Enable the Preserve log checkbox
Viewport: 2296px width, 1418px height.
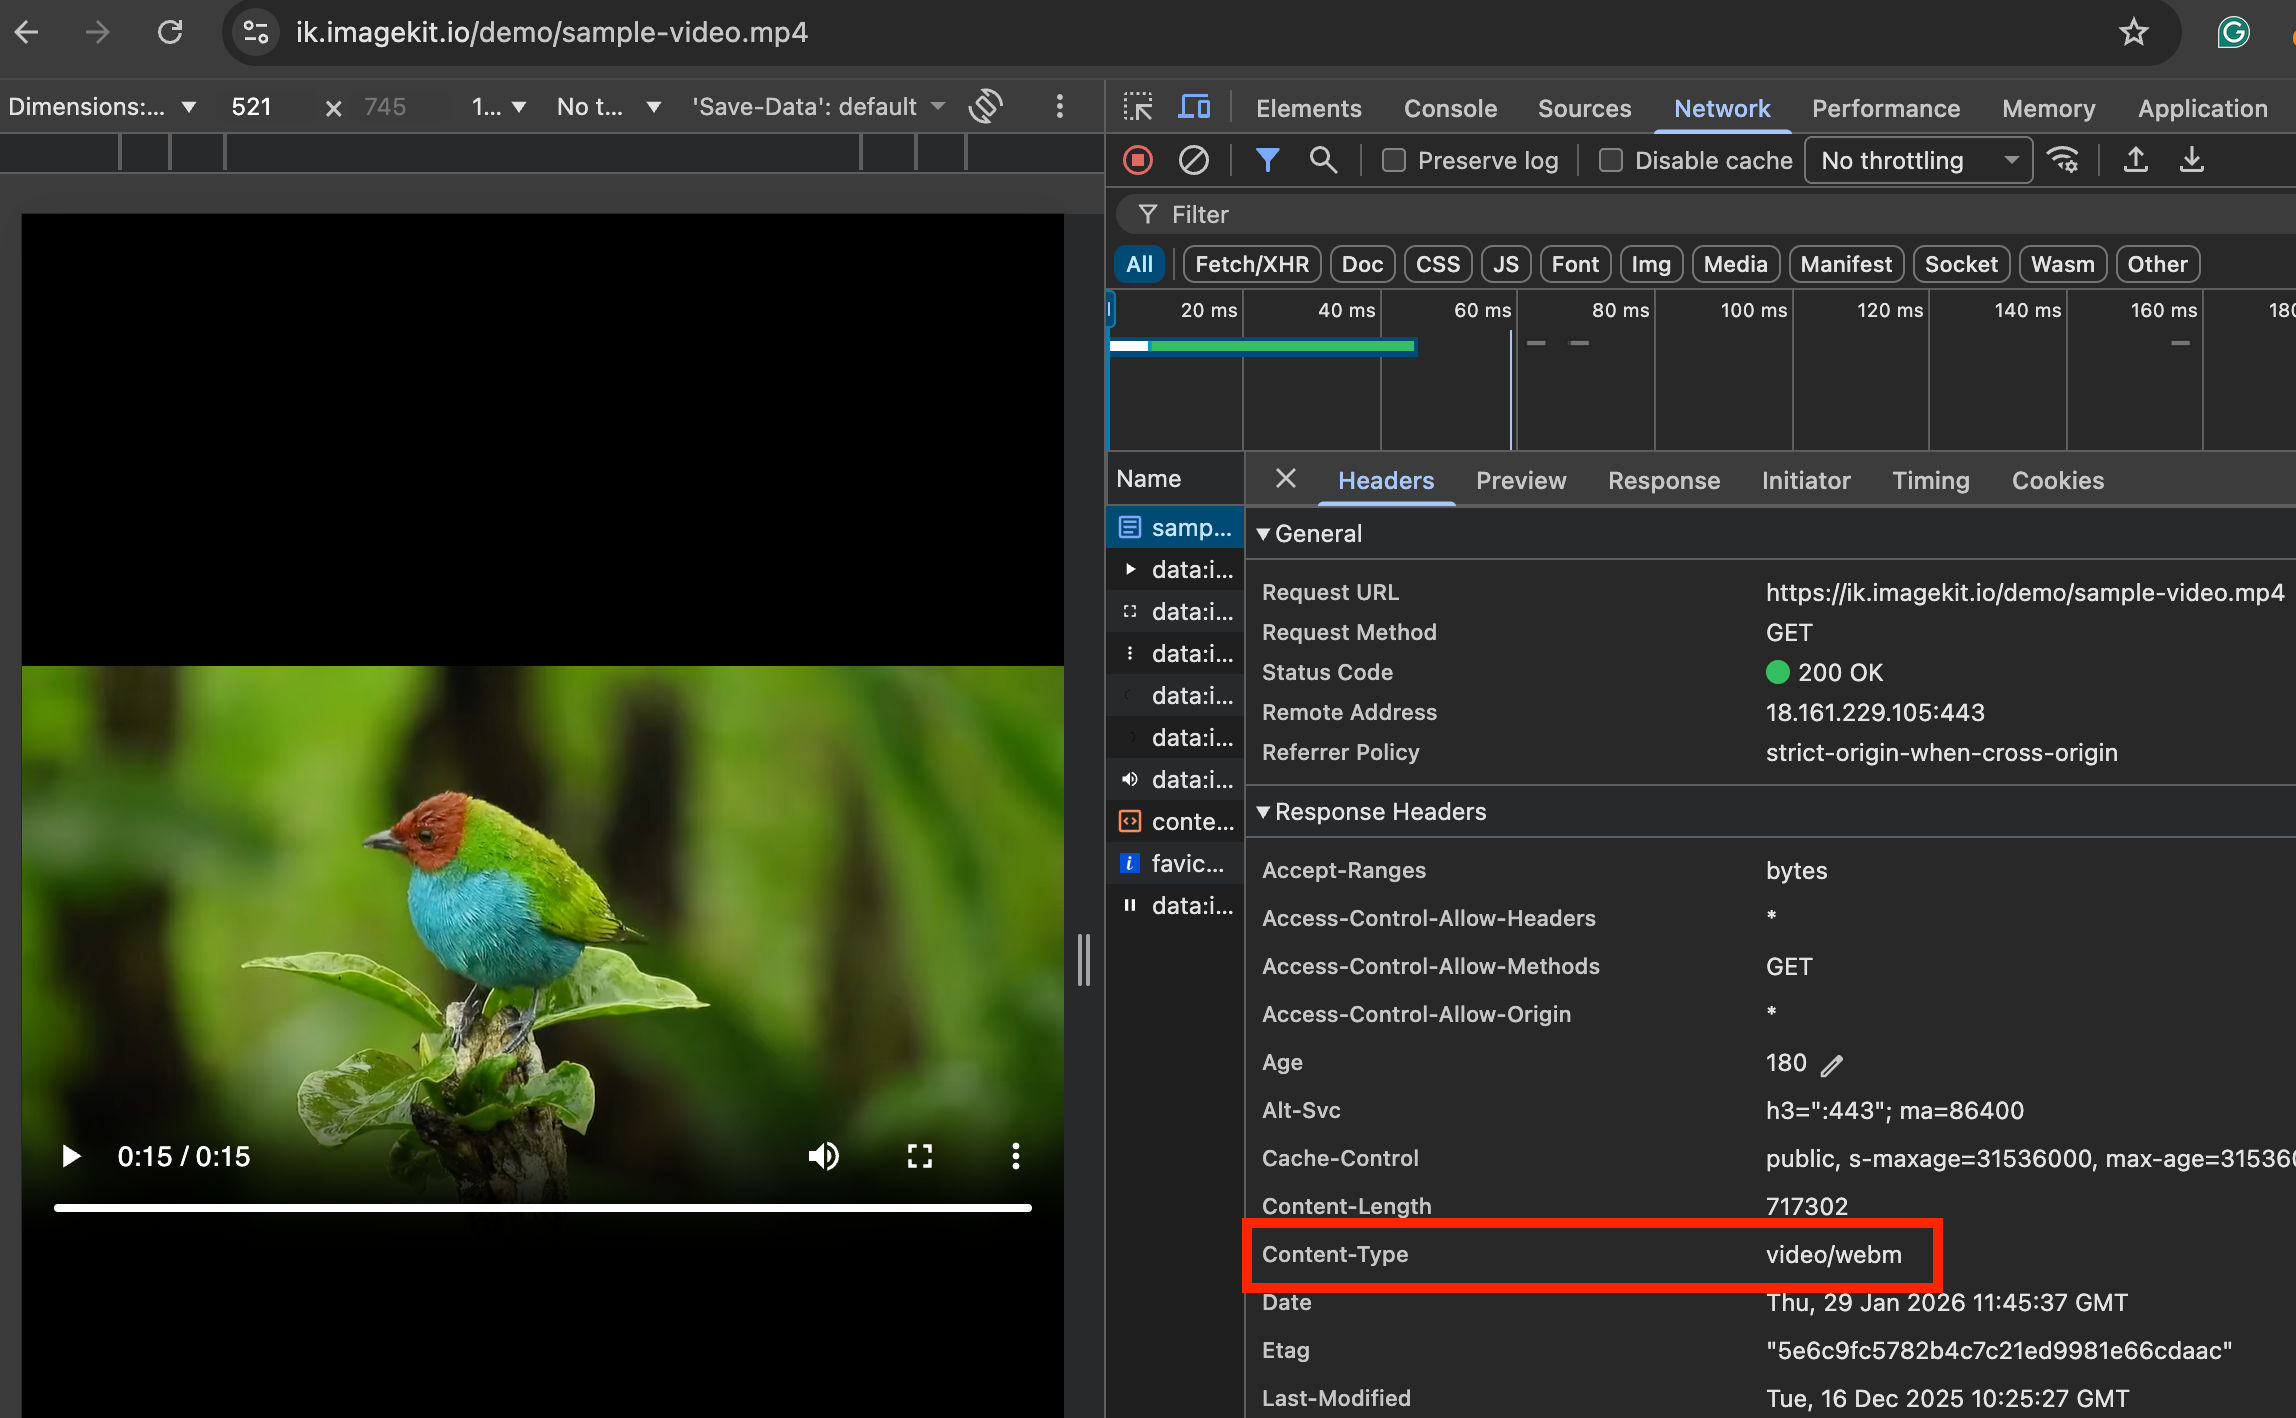1392,159
